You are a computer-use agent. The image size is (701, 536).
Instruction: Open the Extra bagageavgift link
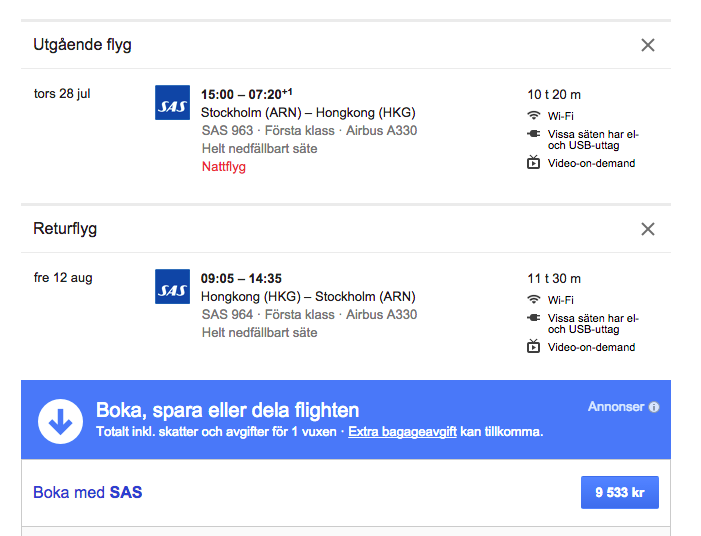(x=402, y=432)
